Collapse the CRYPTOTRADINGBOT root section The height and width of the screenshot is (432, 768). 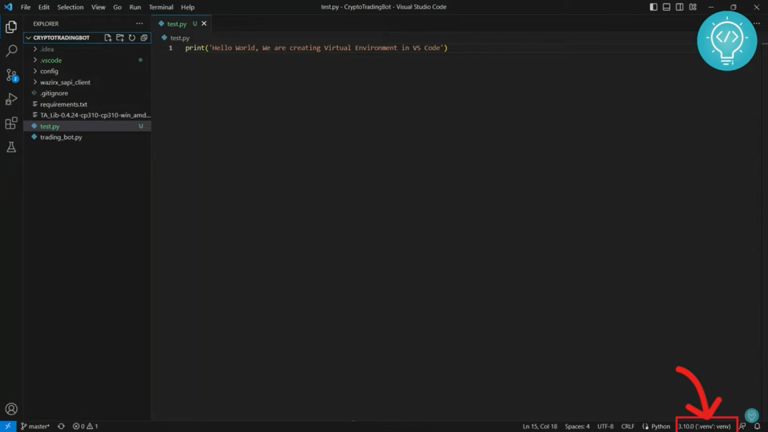(x=60, y=38)
